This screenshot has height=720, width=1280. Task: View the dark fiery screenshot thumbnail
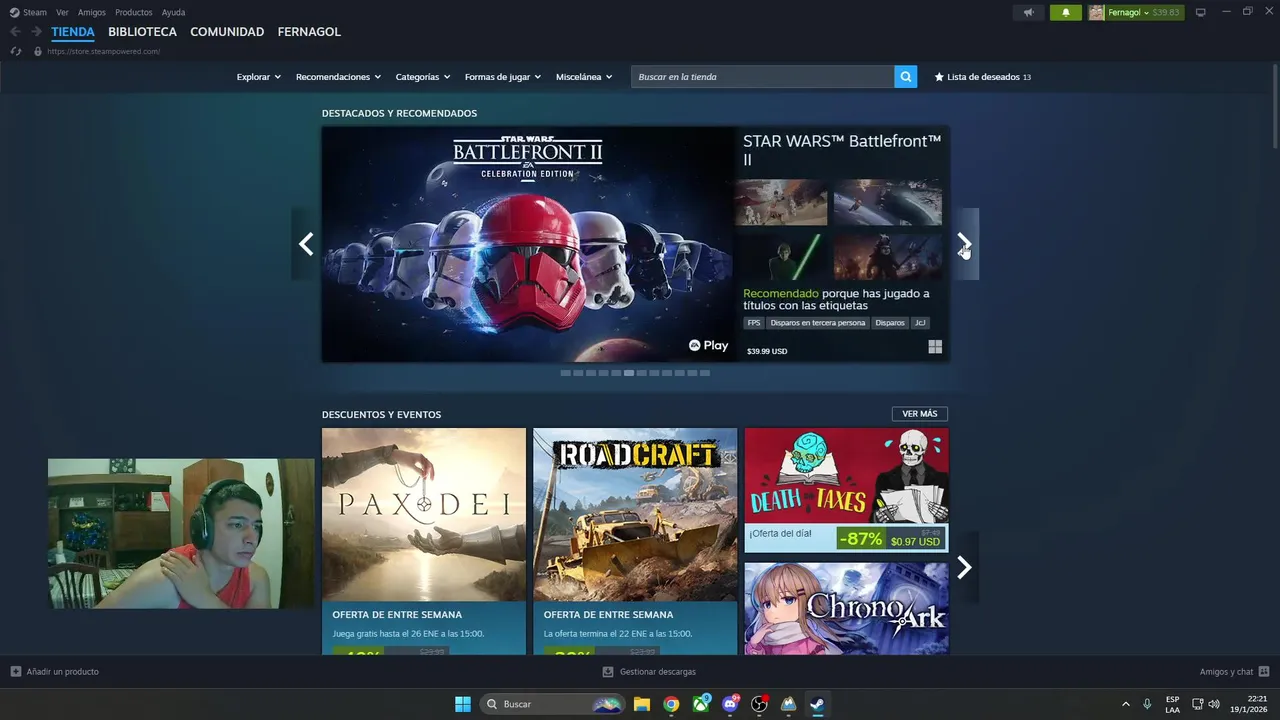coord(888,257)
